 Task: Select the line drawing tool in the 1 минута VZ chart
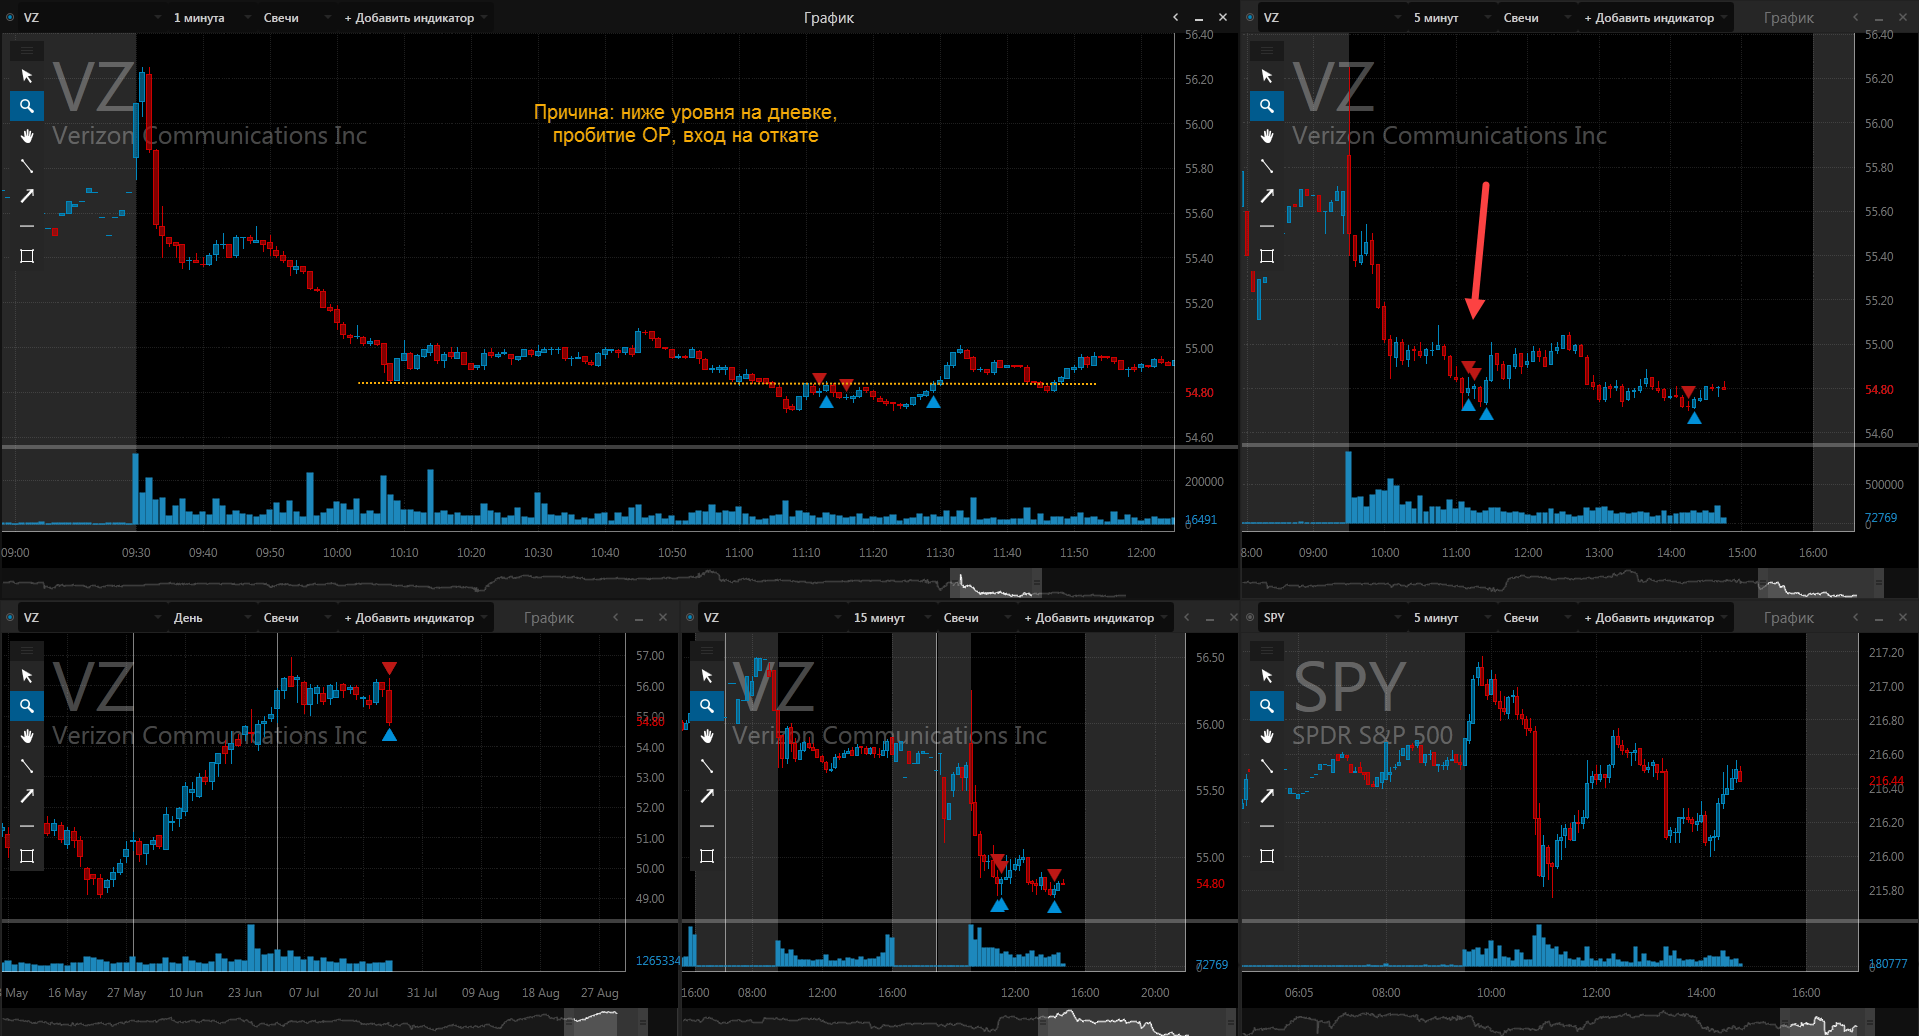(27, 166)
